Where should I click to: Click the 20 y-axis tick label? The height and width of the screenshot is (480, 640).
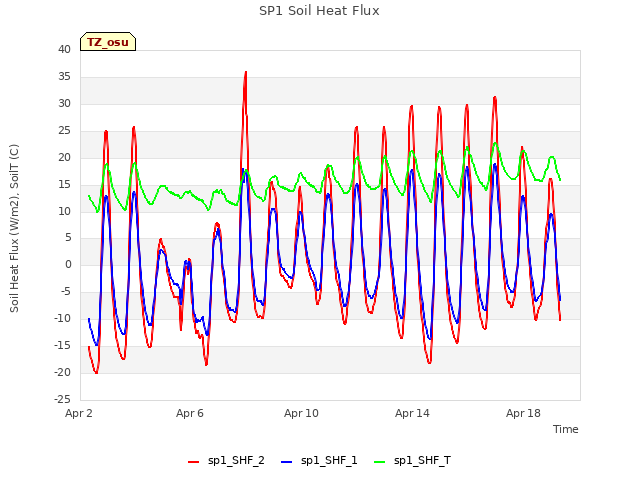(64, 157)
